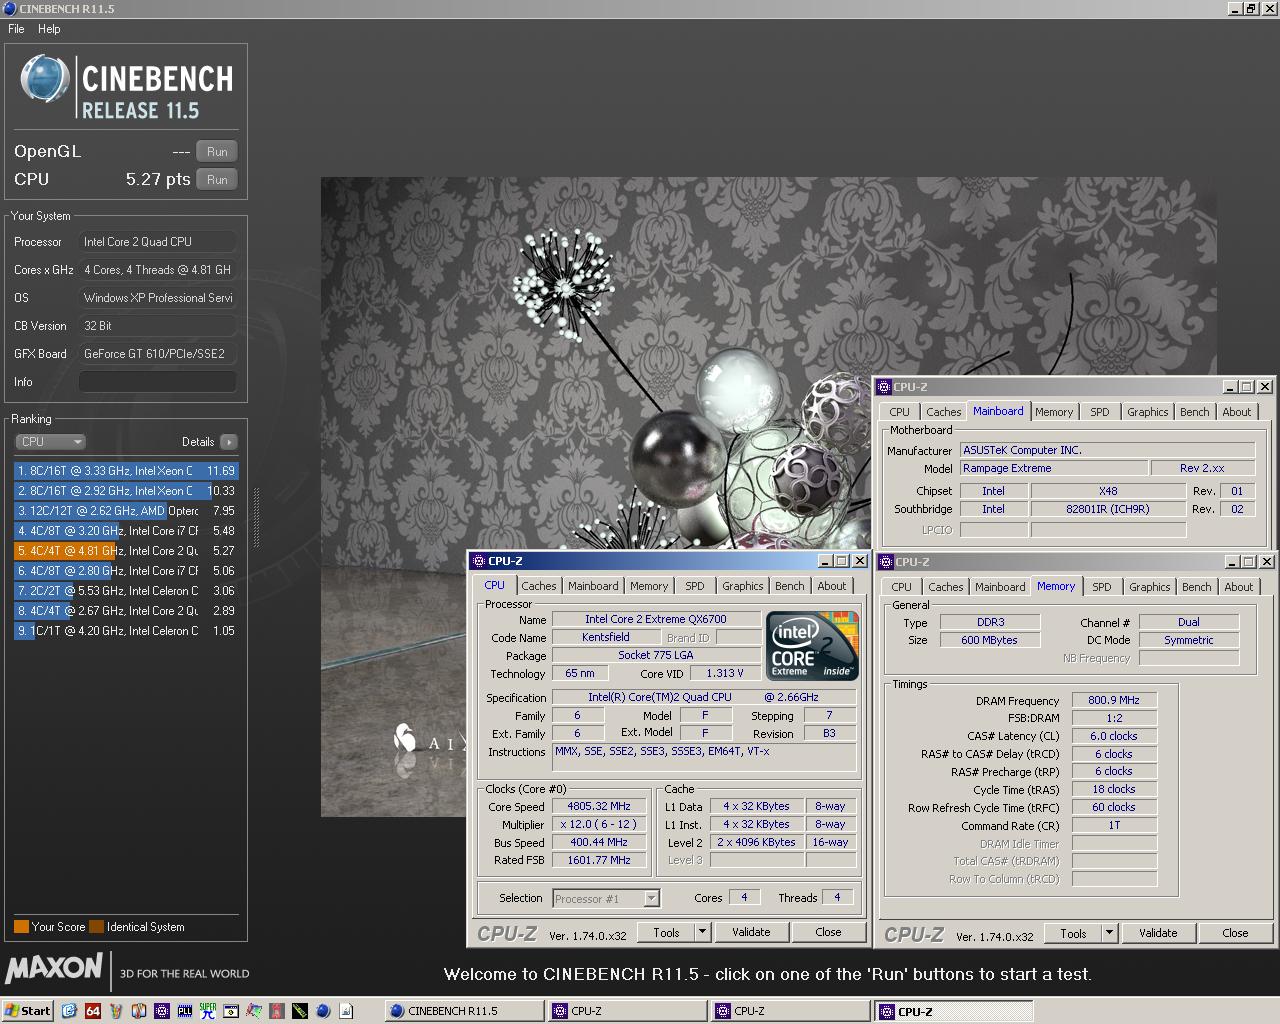Open Bench tab in CPU-Z CPU window
Screen dimensions: 1280x1024
pos(789,587)
